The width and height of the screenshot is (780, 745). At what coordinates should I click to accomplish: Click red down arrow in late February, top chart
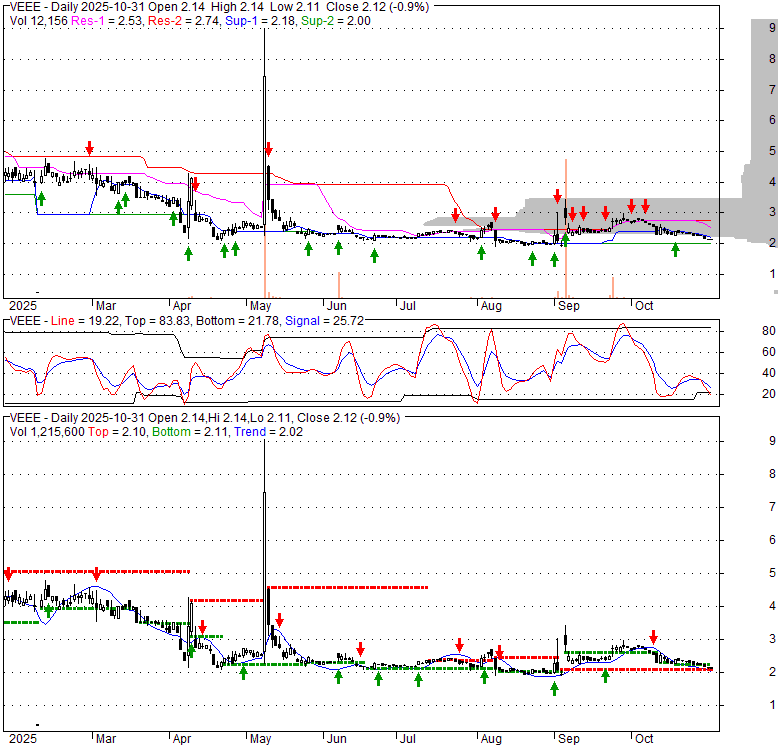coord(89,148)
